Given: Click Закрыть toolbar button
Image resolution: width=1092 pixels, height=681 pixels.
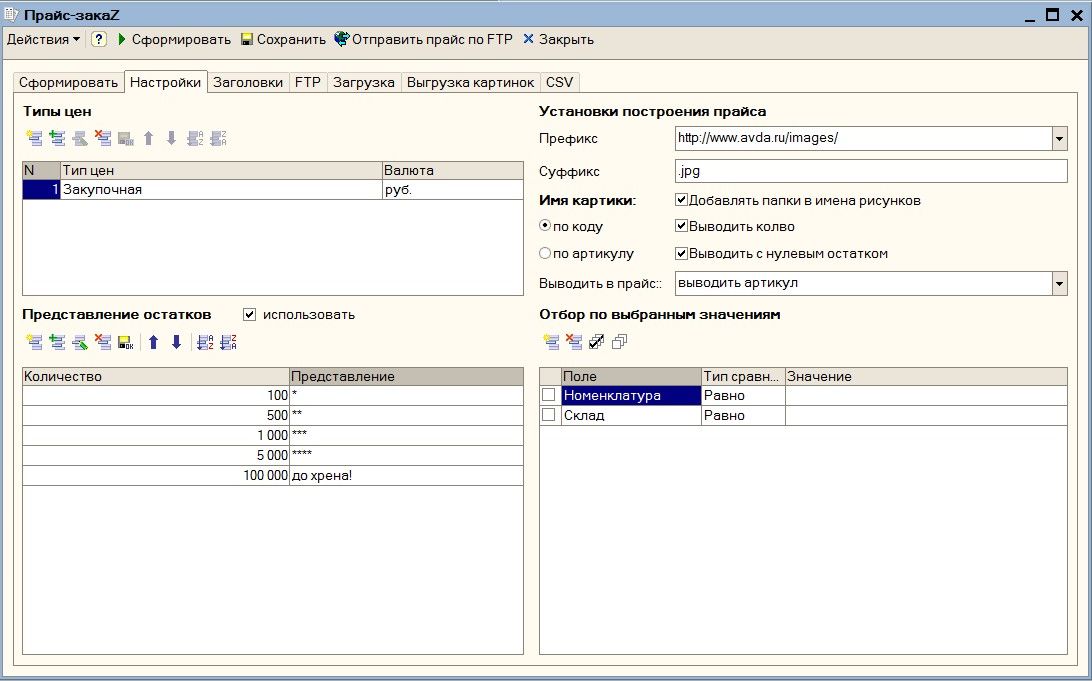Looking at the screenshot, I should click(559, 39).
